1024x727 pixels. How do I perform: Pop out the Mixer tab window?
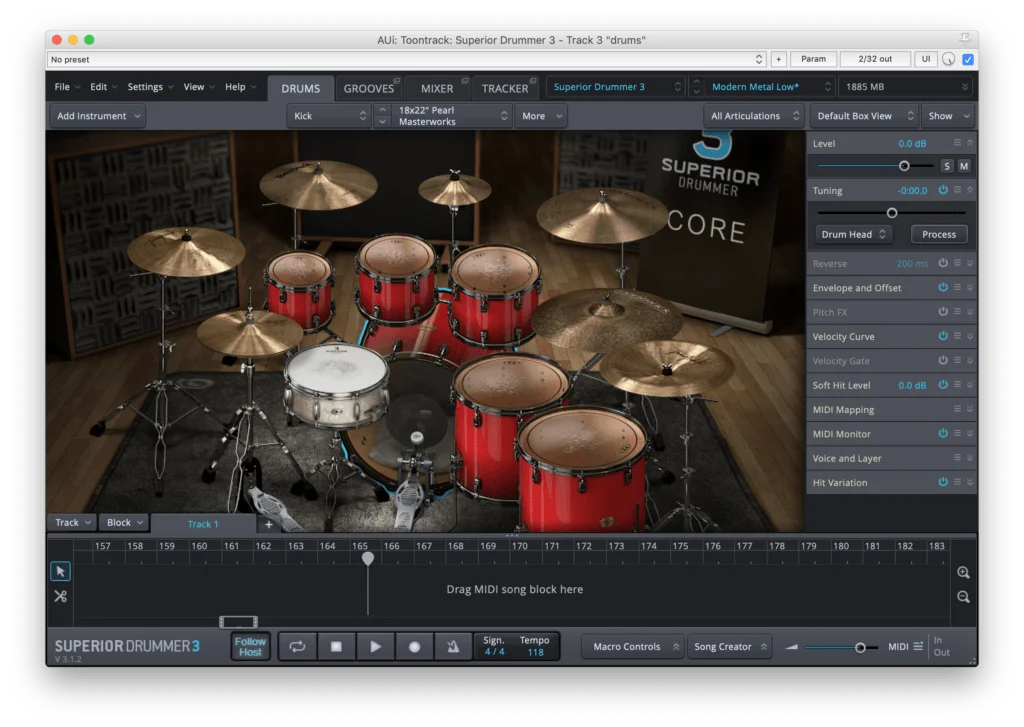tap(465, 81)
